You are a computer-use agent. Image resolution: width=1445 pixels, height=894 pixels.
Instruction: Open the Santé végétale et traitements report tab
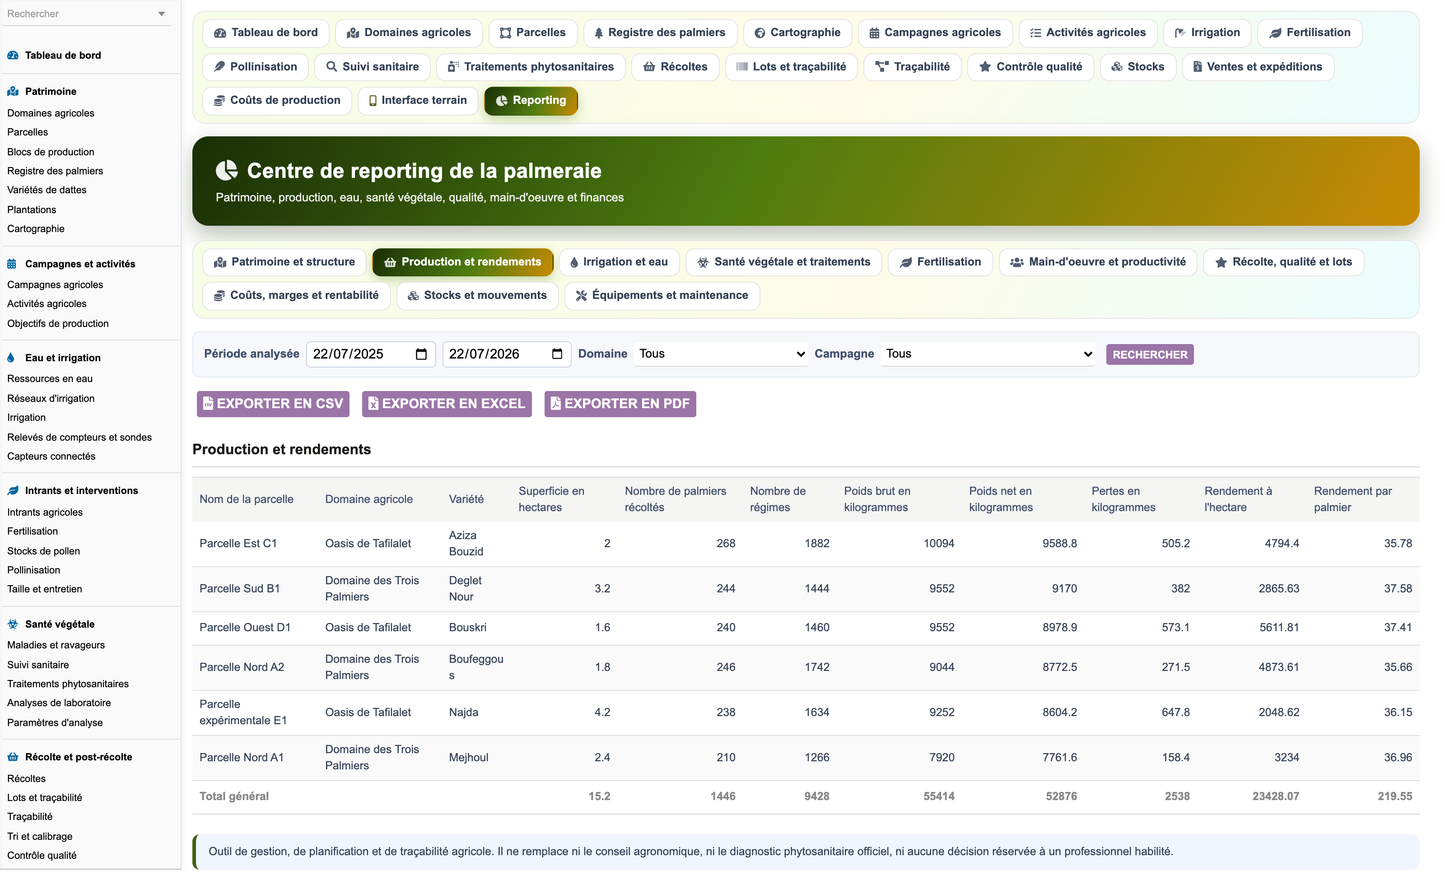pos(784,262)
